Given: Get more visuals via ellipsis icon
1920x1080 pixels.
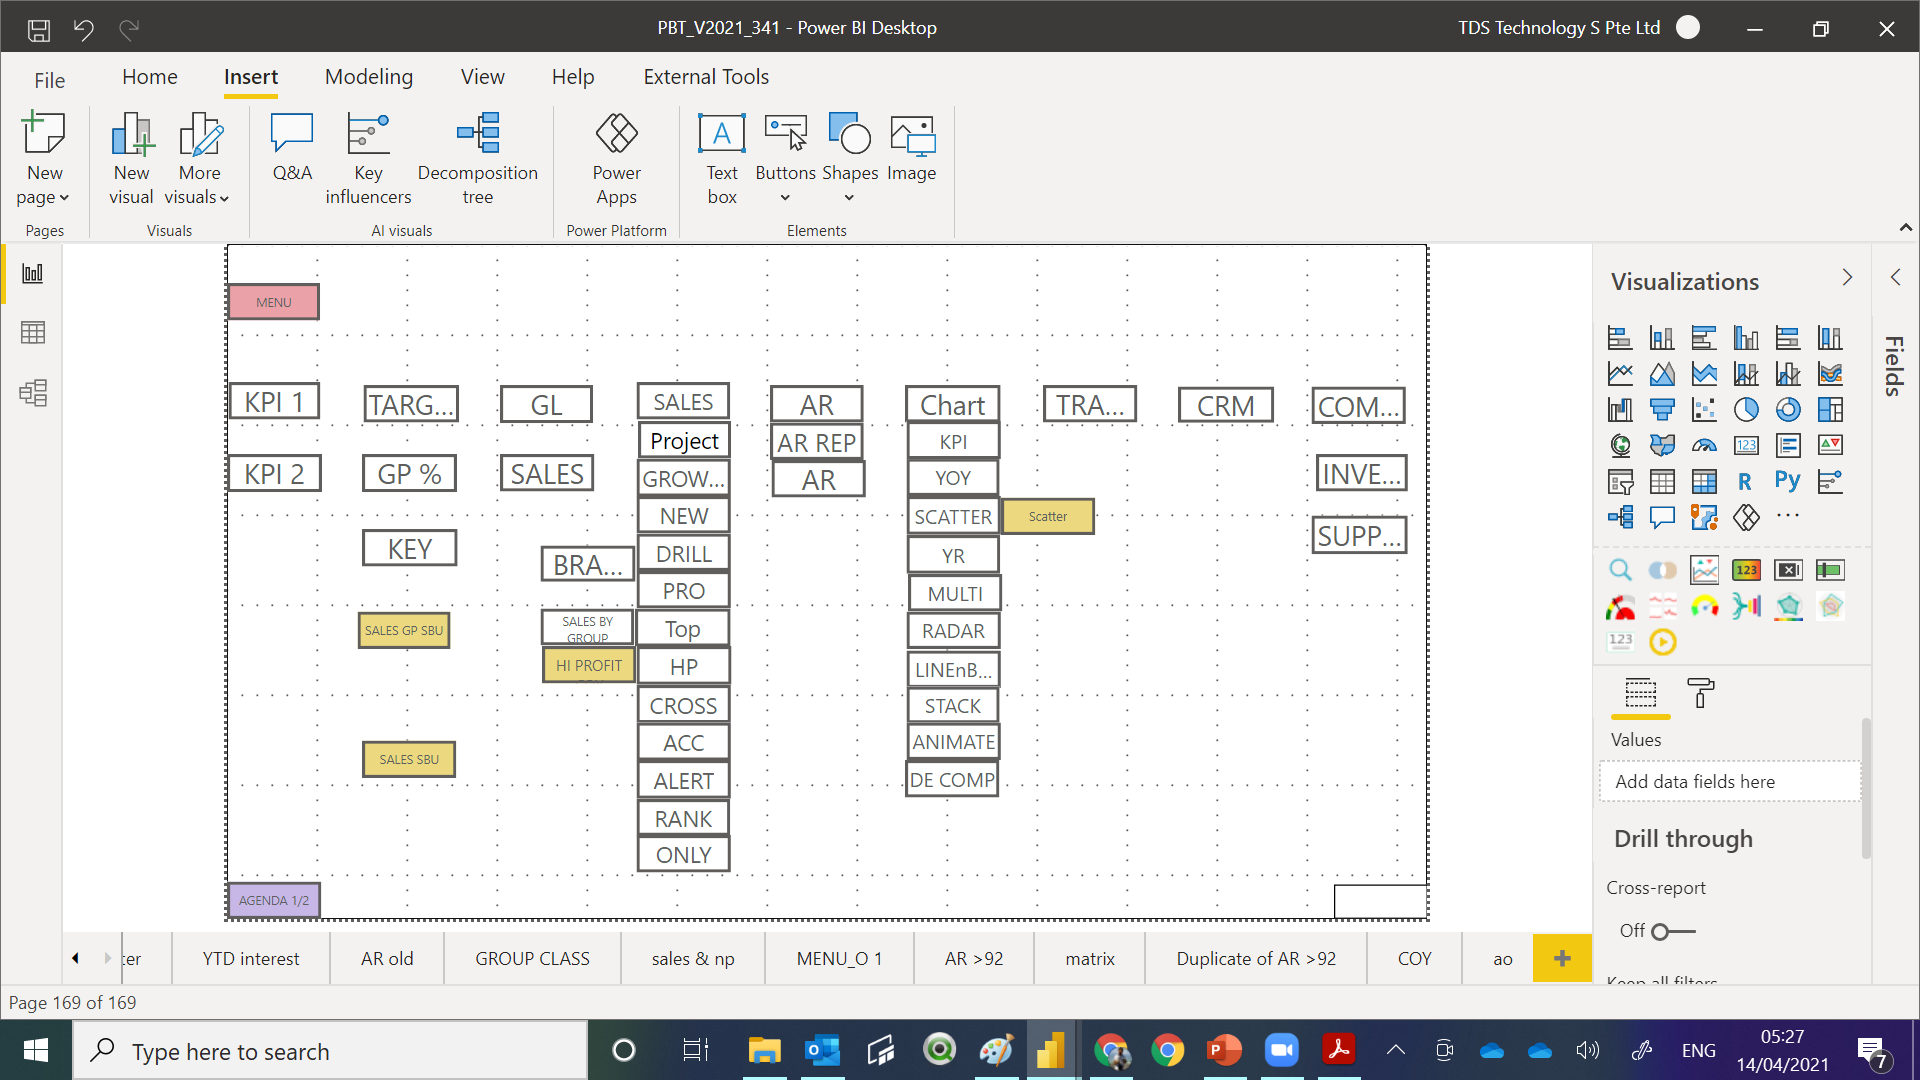Looking at the screenshot, I should 1788,516.
